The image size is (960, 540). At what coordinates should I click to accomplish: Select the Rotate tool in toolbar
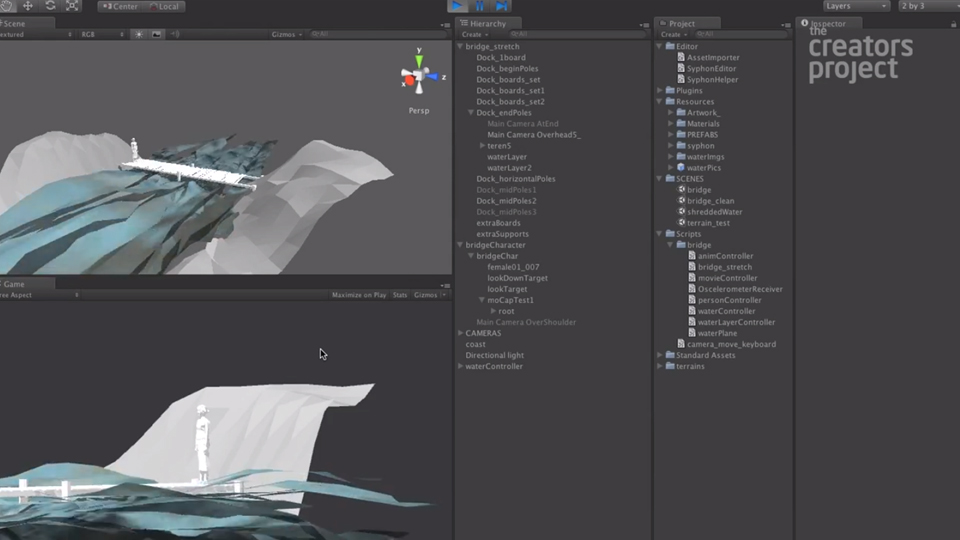tap(50, 6)
